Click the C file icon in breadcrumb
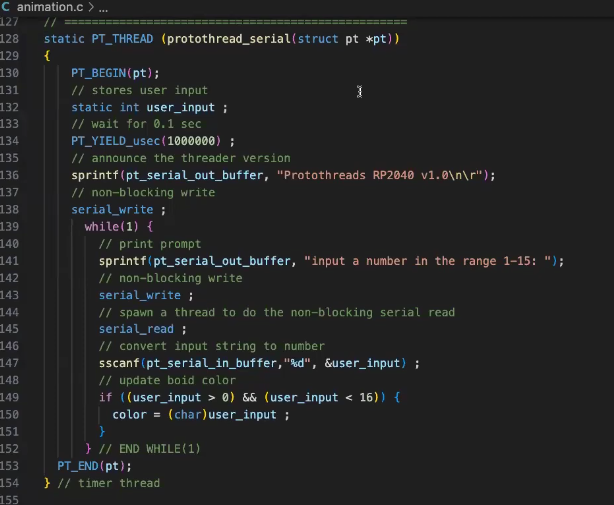 [x=7, y=7]
